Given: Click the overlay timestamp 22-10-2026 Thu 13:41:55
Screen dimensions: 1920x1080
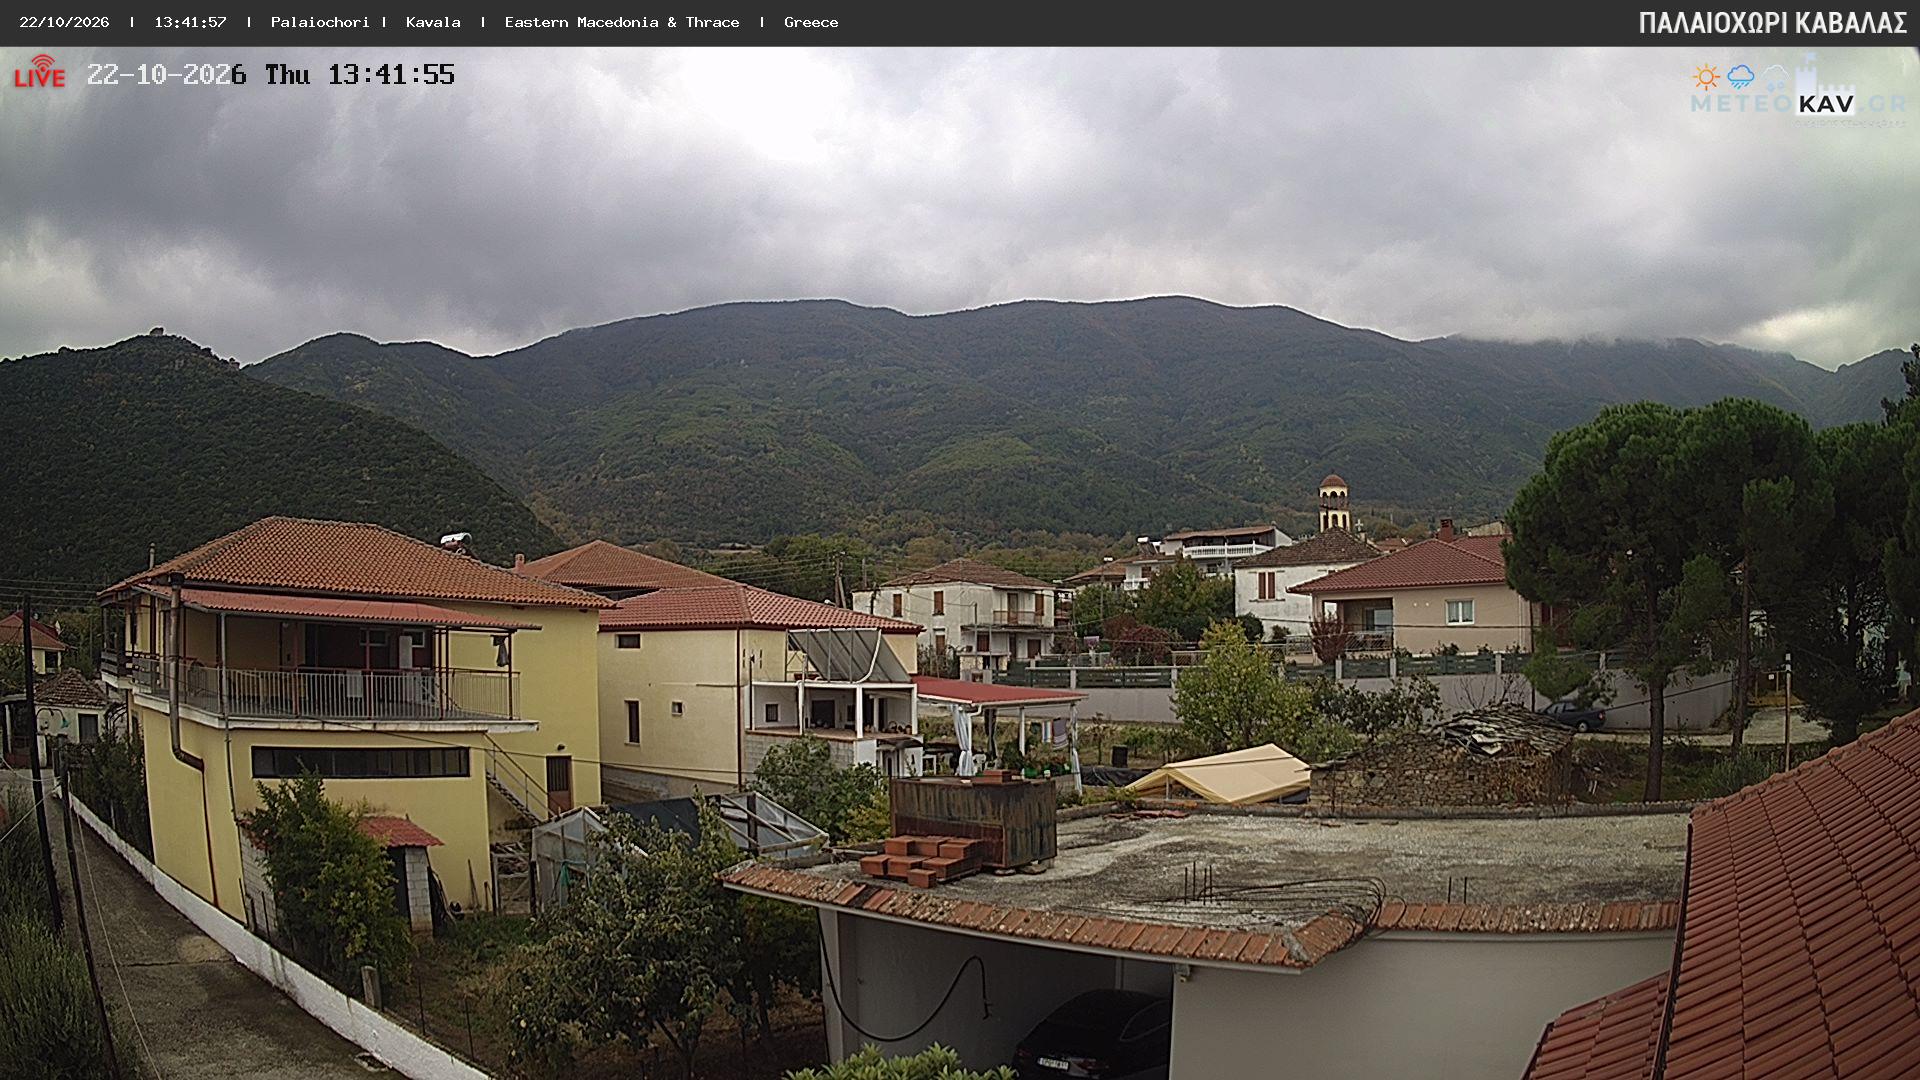Looking at the screenshot, I should click(x=271, y=75).
